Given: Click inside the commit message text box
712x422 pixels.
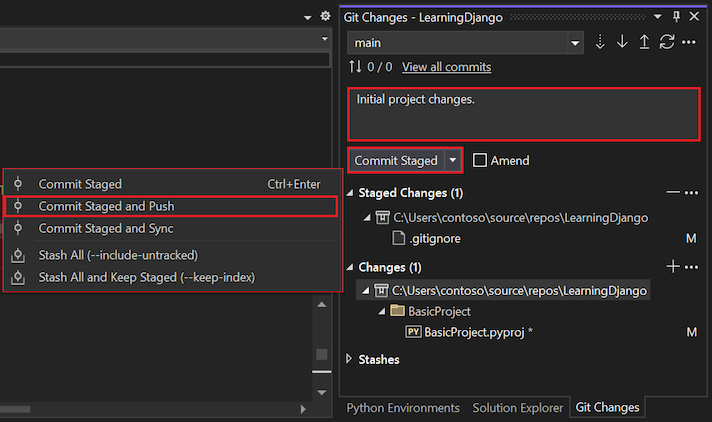Looking at the screenshot, I should 522,114.
